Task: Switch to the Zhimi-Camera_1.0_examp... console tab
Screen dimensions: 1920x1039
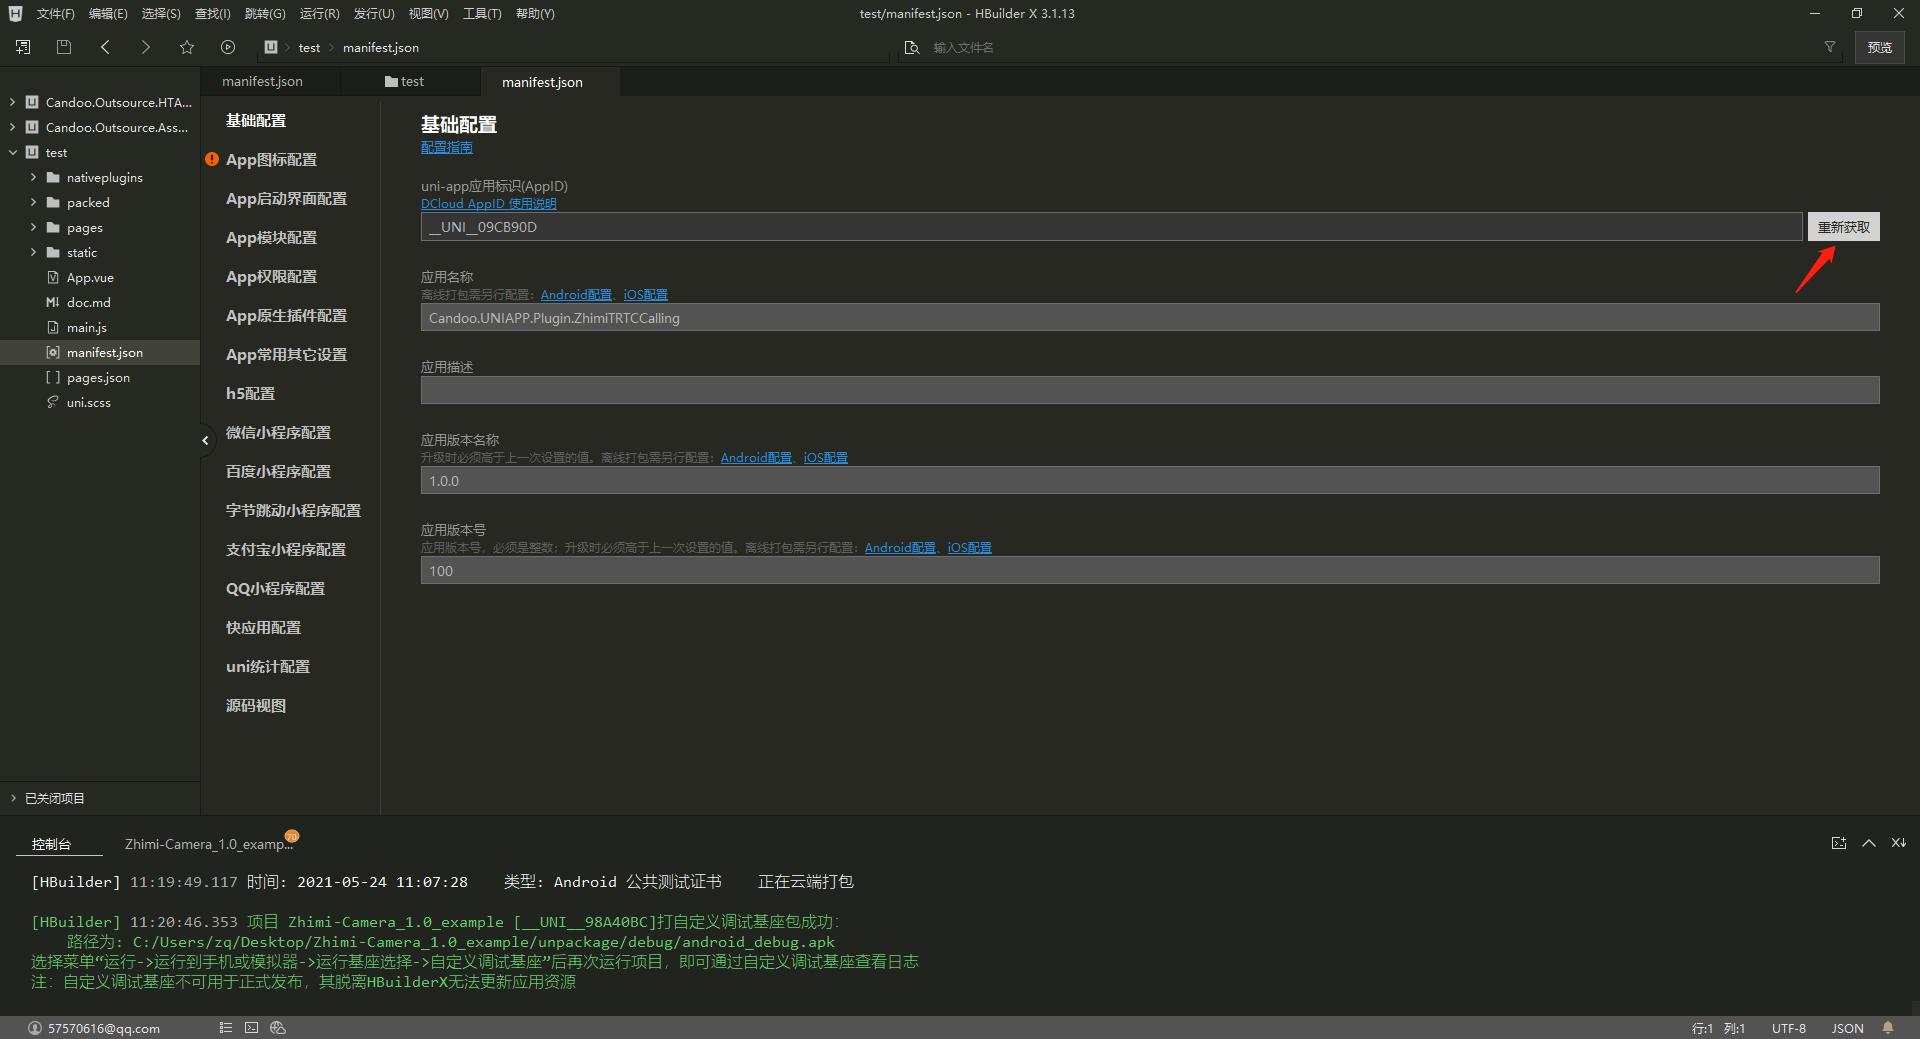Action: (x=209, y=844)
